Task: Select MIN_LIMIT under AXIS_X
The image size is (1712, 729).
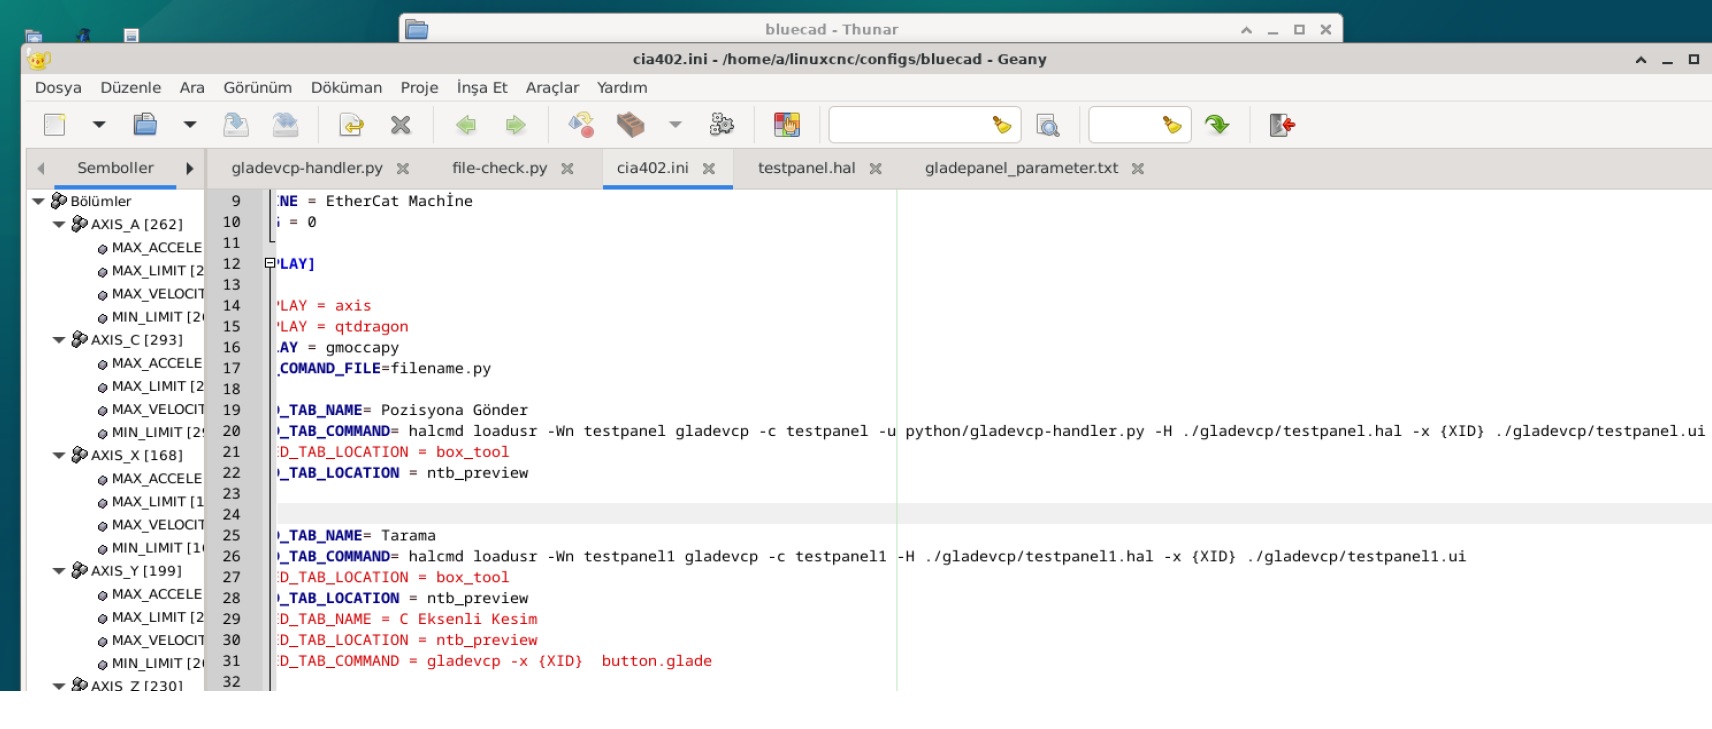Action: tap(157, 548)
